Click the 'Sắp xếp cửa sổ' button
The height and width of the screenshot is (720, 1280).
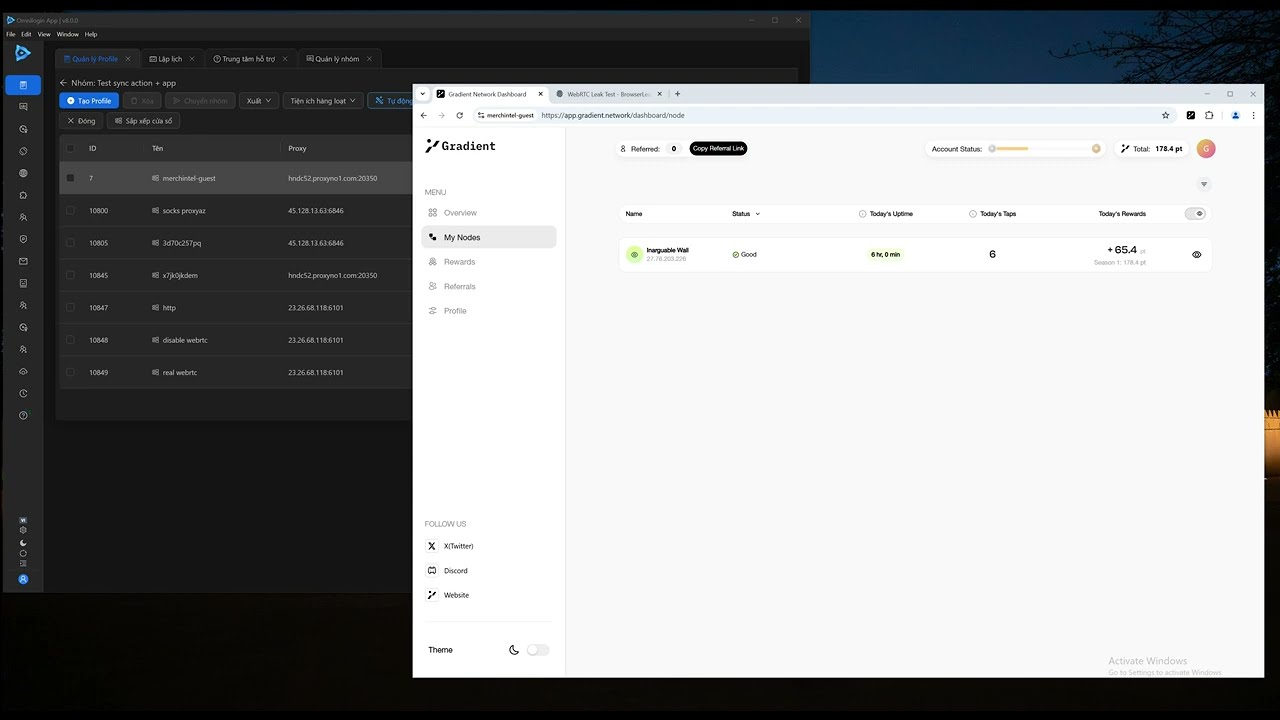coord(144,121)
